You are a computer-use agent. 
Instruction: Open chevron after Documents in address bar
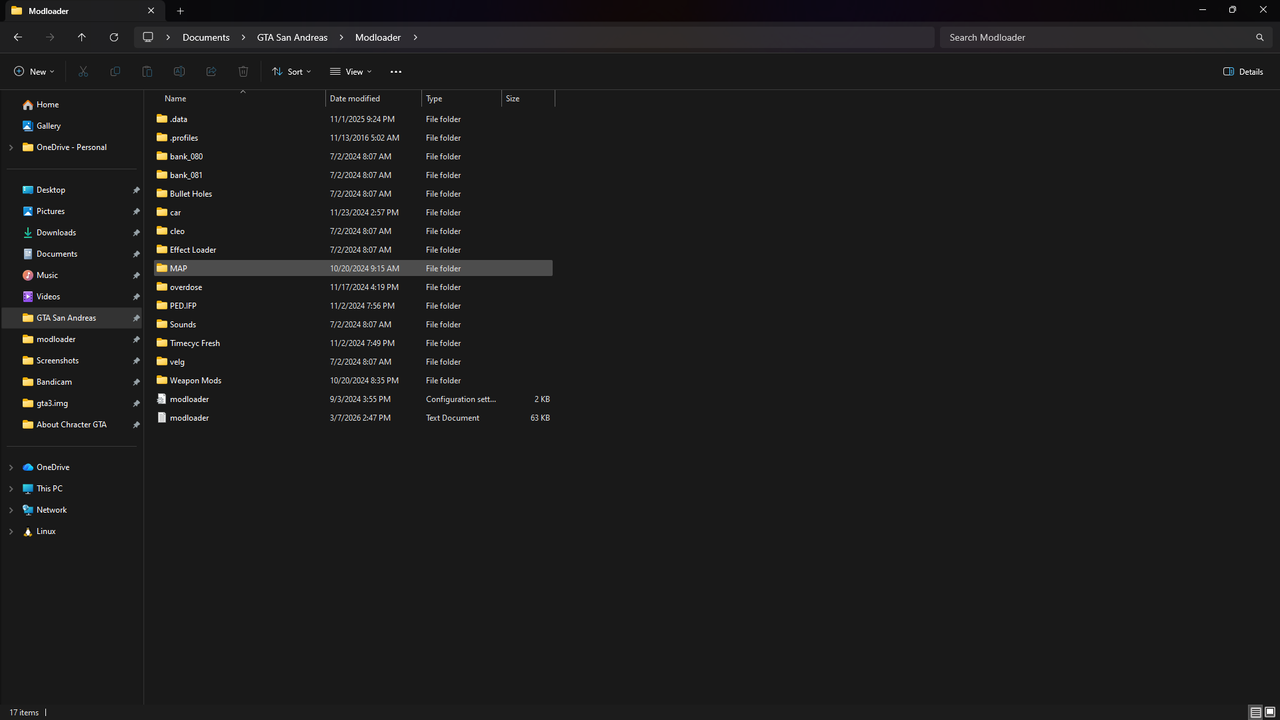tap(243, 37)
